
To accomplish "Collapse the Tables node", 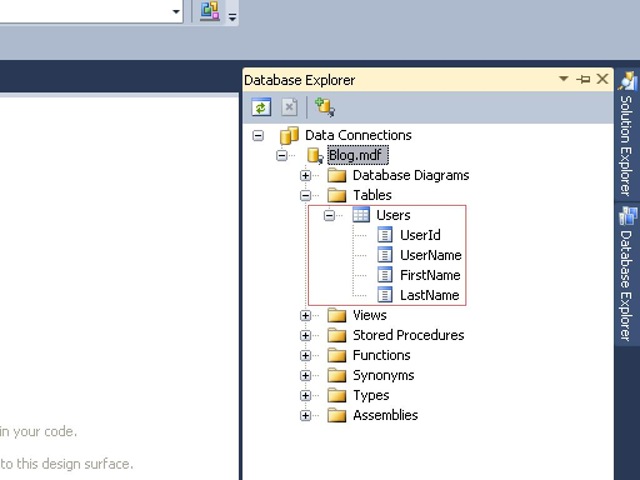I will pos(305,196).
